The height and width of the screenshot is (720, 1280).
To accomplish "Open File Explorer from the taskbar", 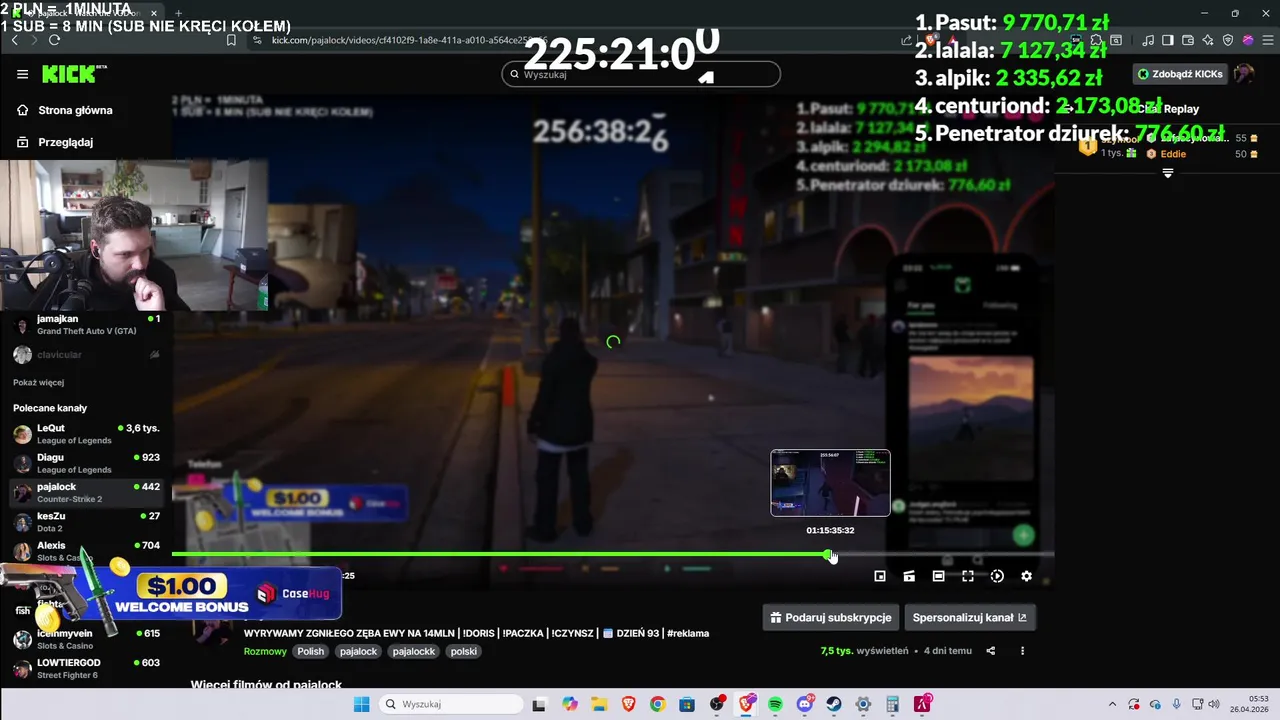I will 598,704.
